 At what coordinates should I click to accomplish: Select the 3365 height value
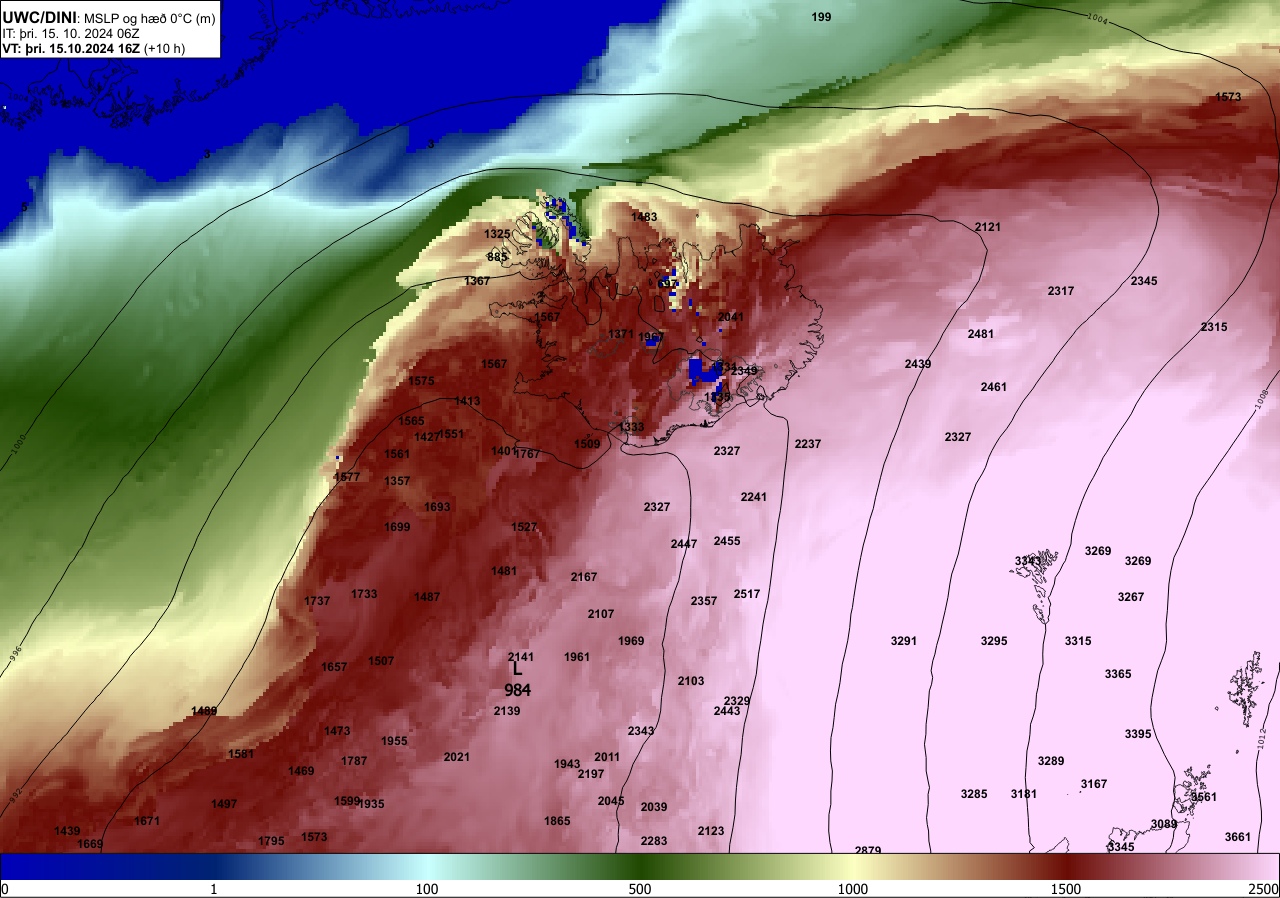click(1118, 674)
